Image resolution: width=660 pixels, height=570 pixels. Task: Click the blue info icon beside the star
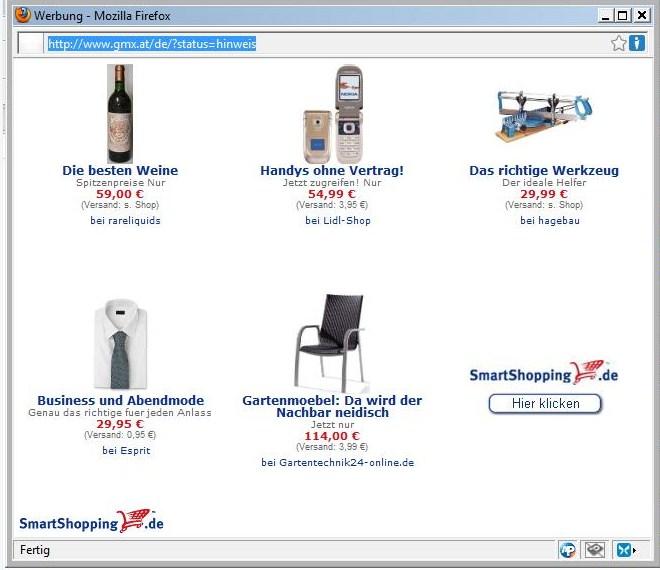[x=637, y=43]
